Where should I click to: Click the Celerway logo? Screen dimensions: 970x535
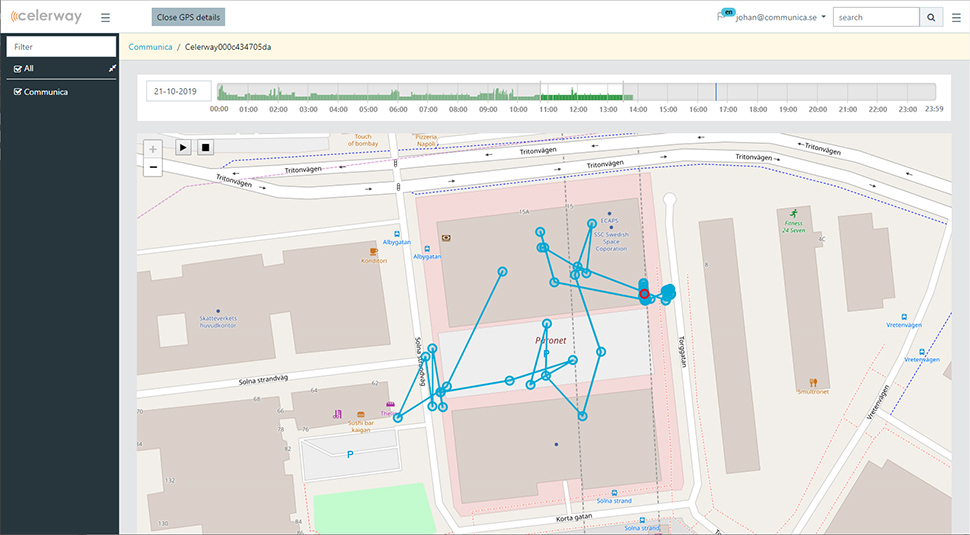(46, 17)
